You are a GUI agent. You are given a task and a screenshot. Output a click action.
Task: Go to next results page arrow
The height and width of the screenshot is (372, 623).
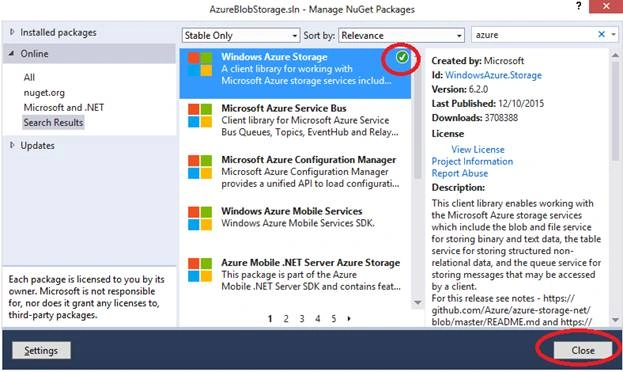(349, 318)
